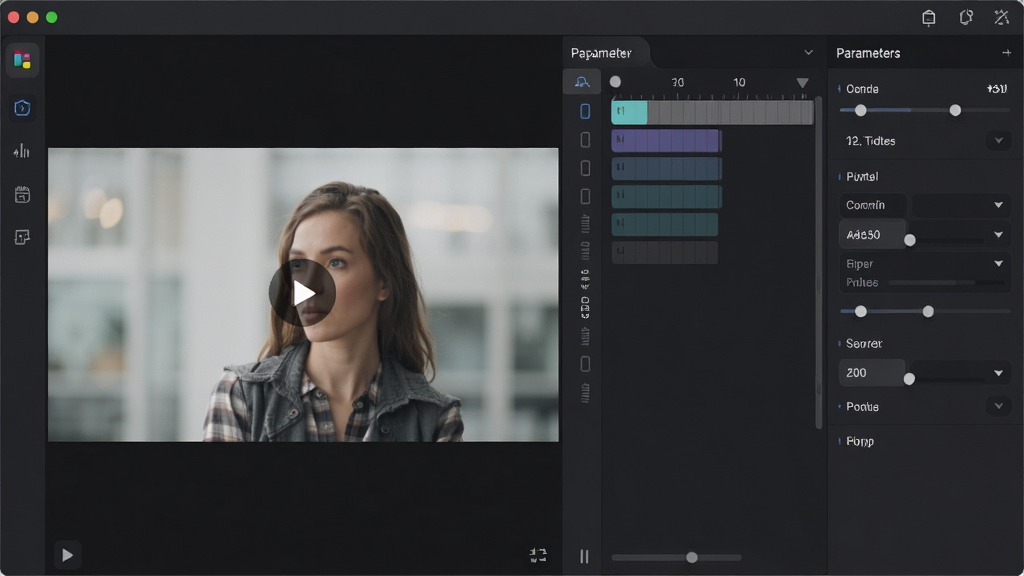The height and width of the screenshot is (576, 1024).
Task: Click the timeline zoom slider handle at the bottom
Action: pyautogui.click(x=692, y=557)
